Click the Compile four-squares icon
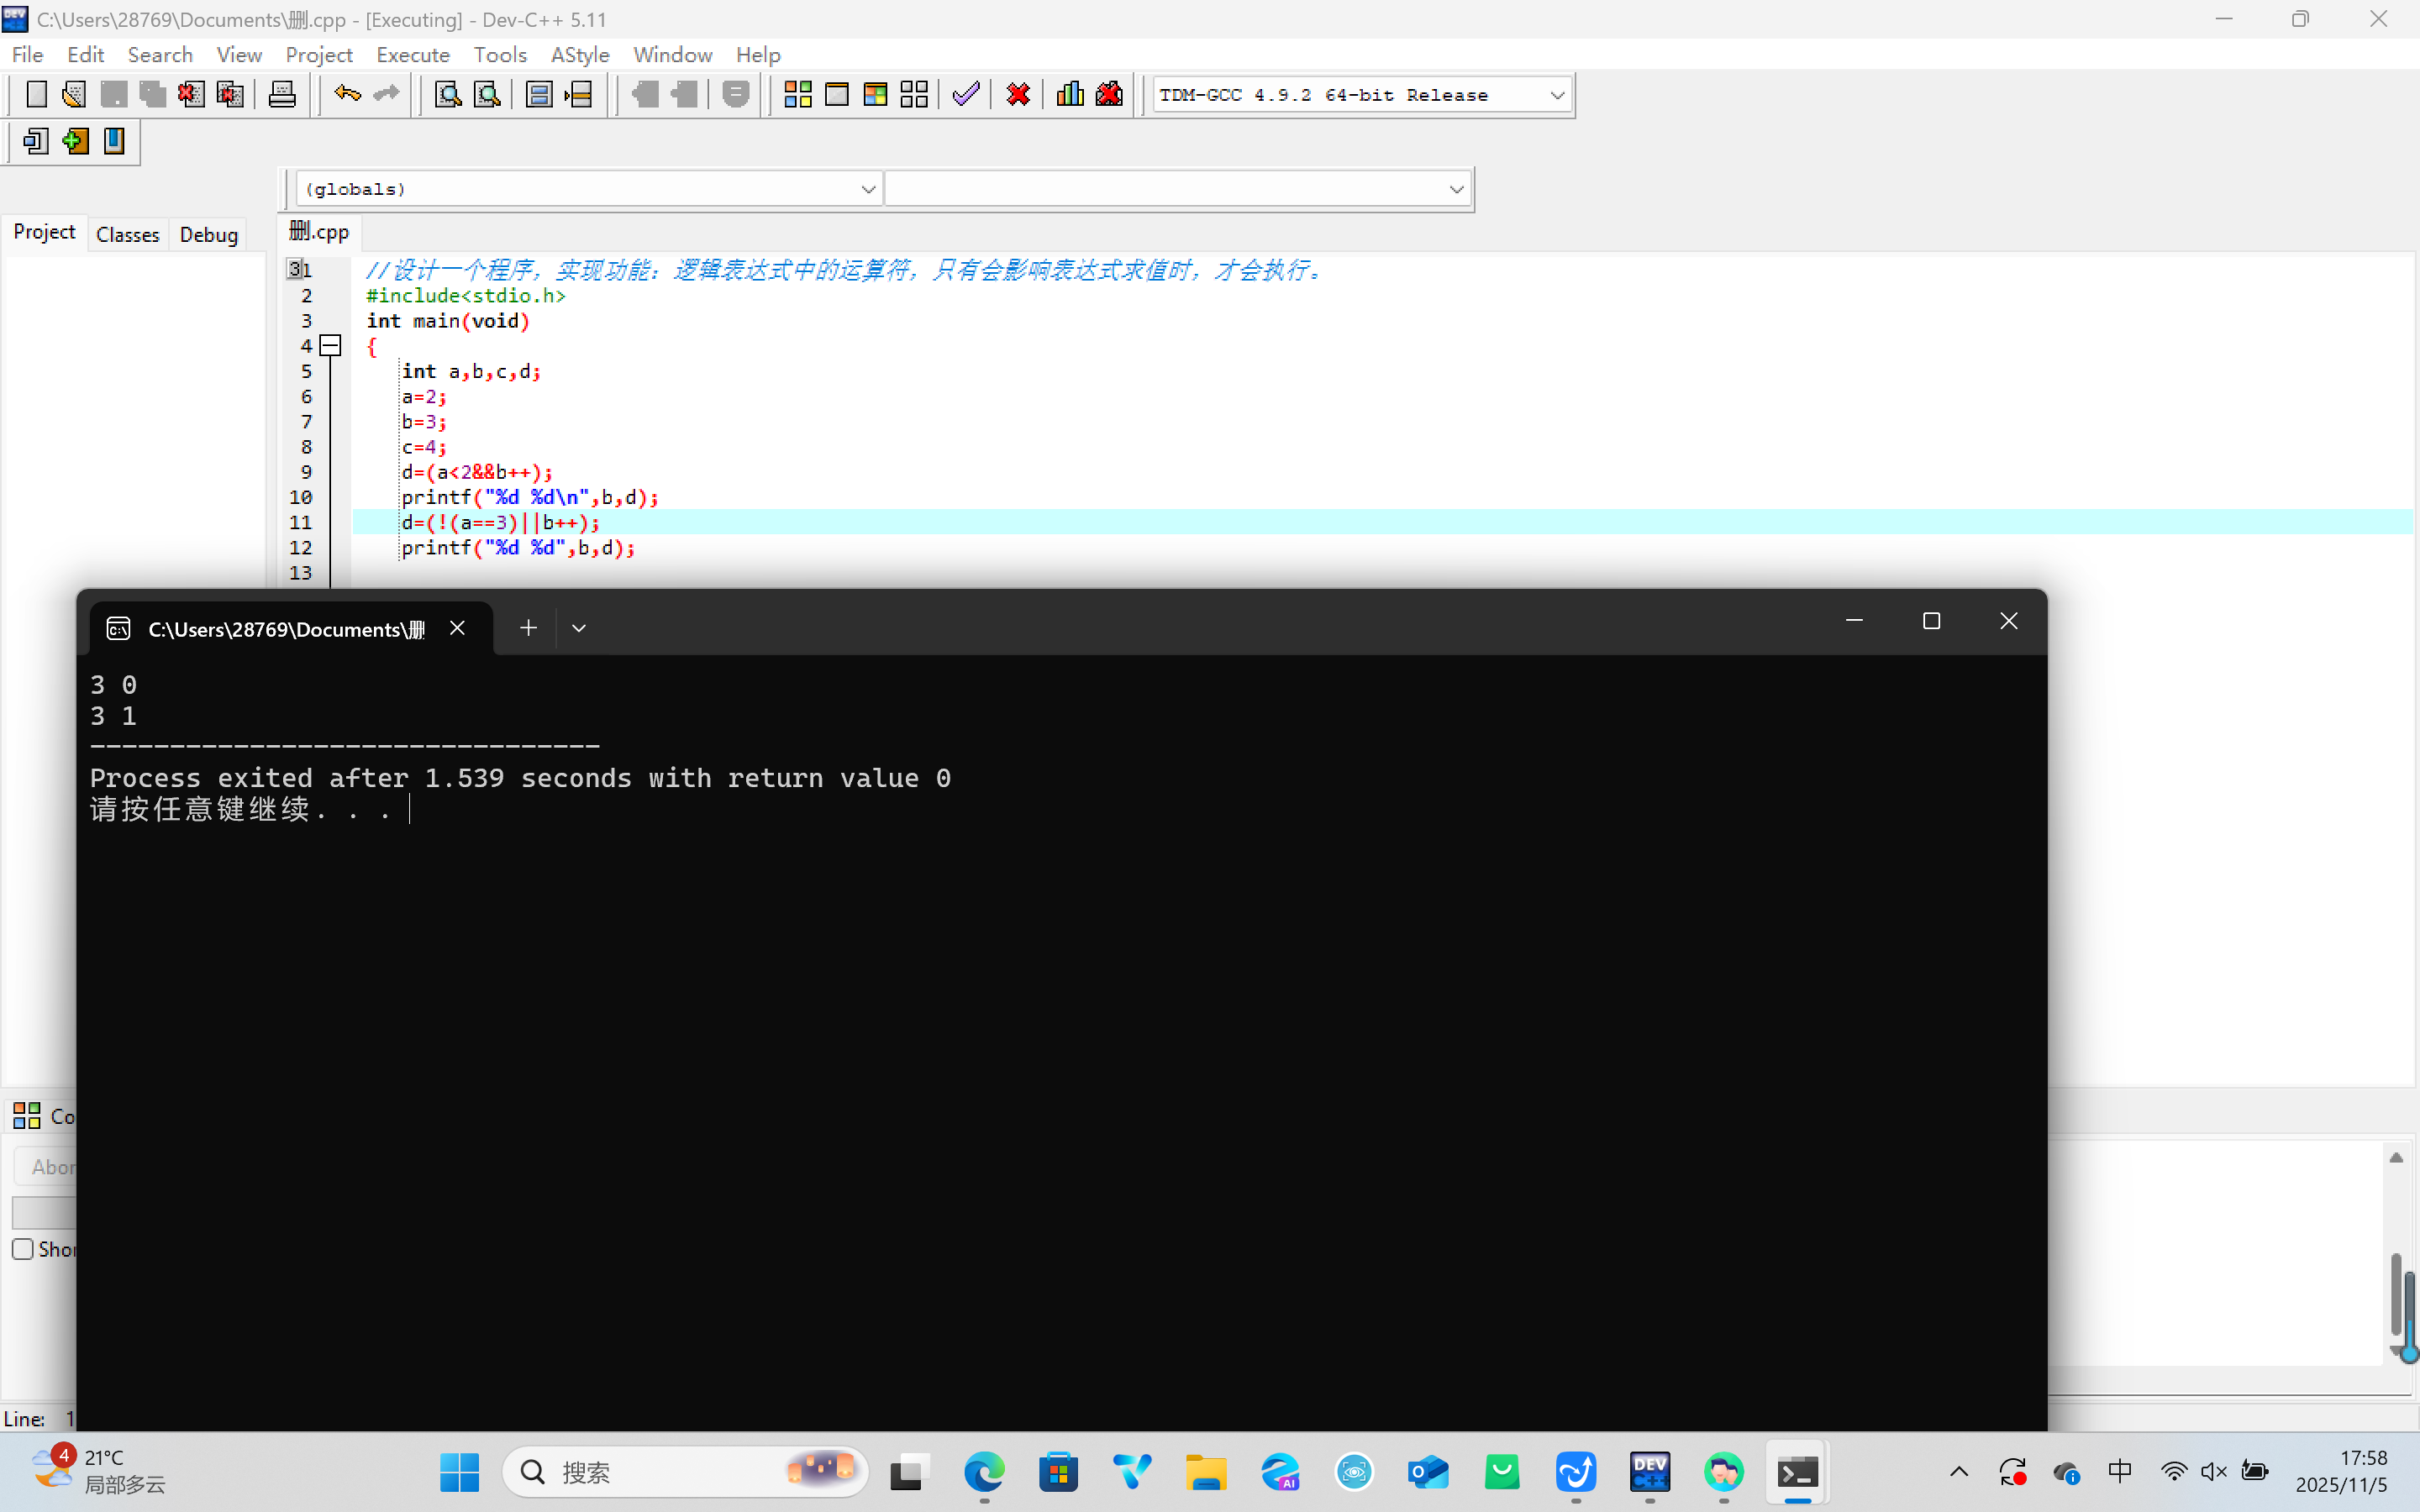Screen dimensions: 2420x1512 tap(797, 95)
